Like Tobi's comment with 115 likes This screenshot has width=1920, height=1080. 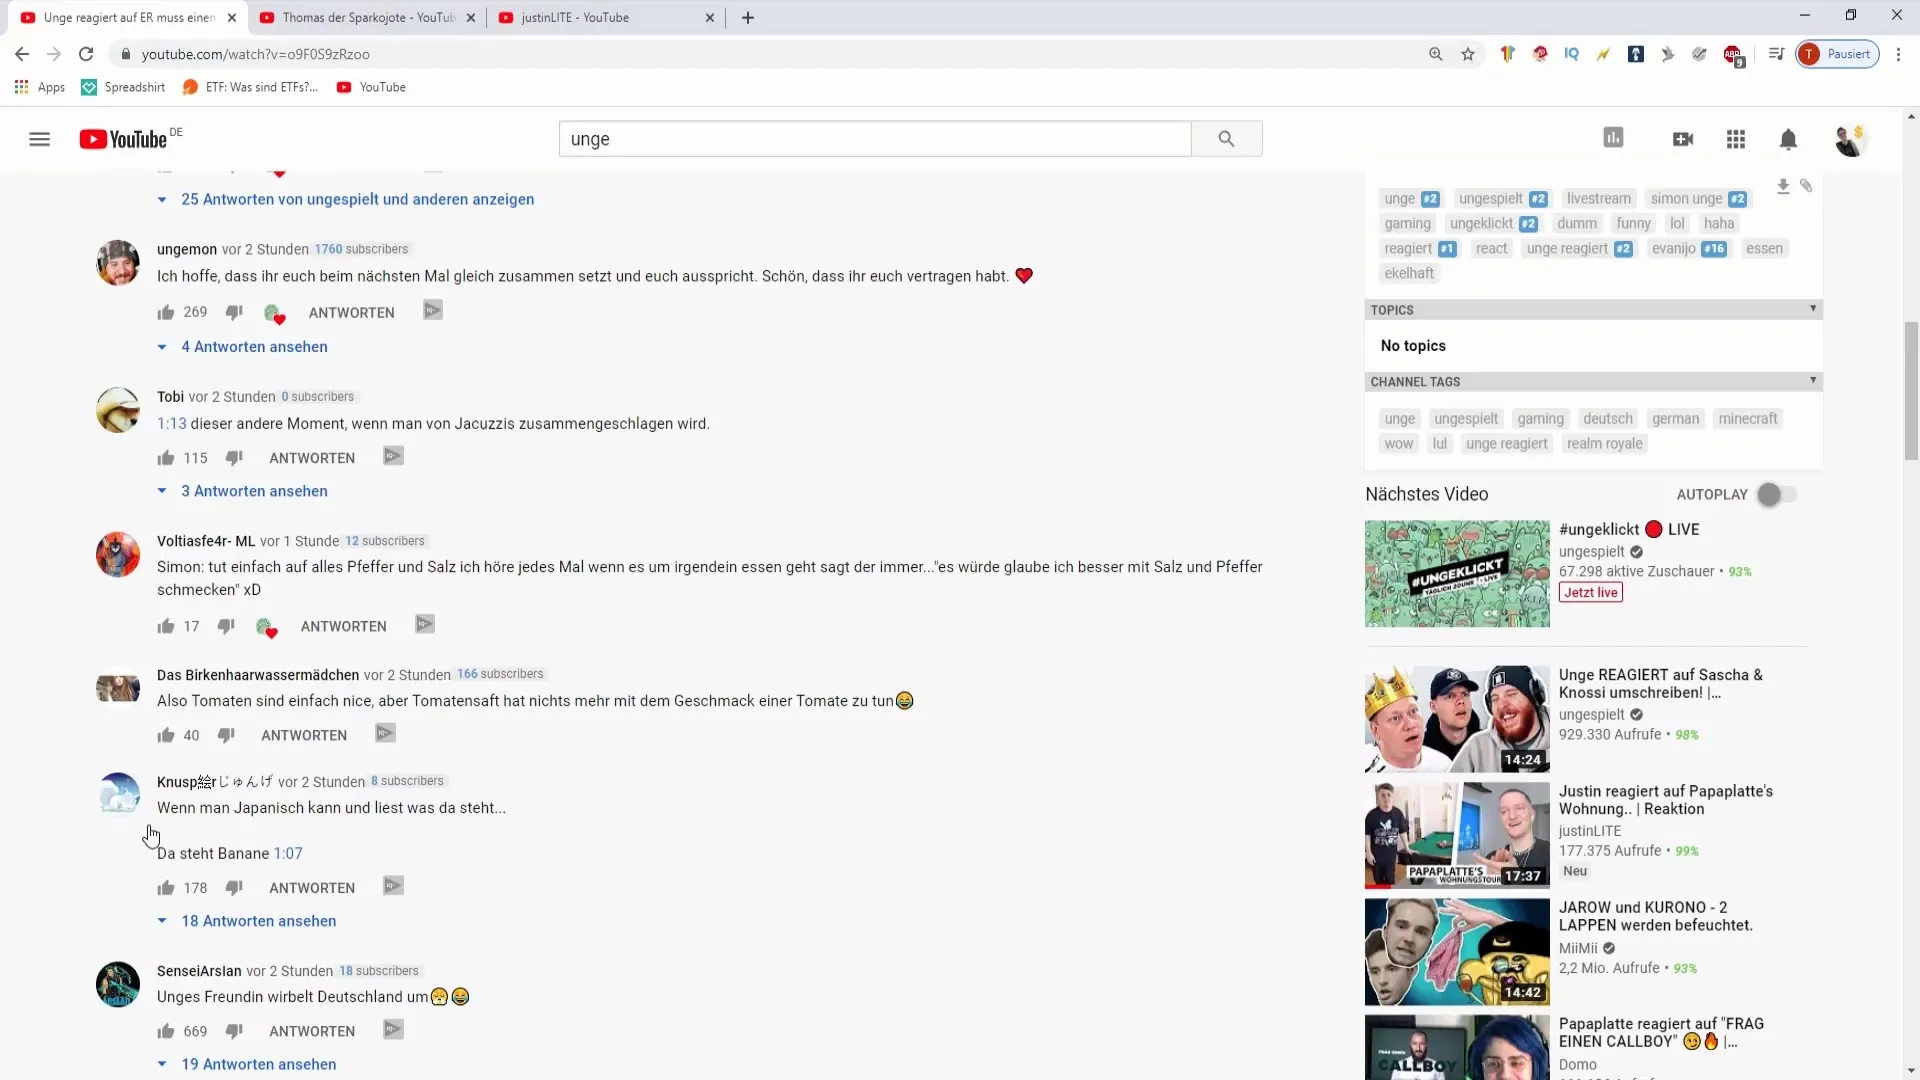(x=166, y=457)
